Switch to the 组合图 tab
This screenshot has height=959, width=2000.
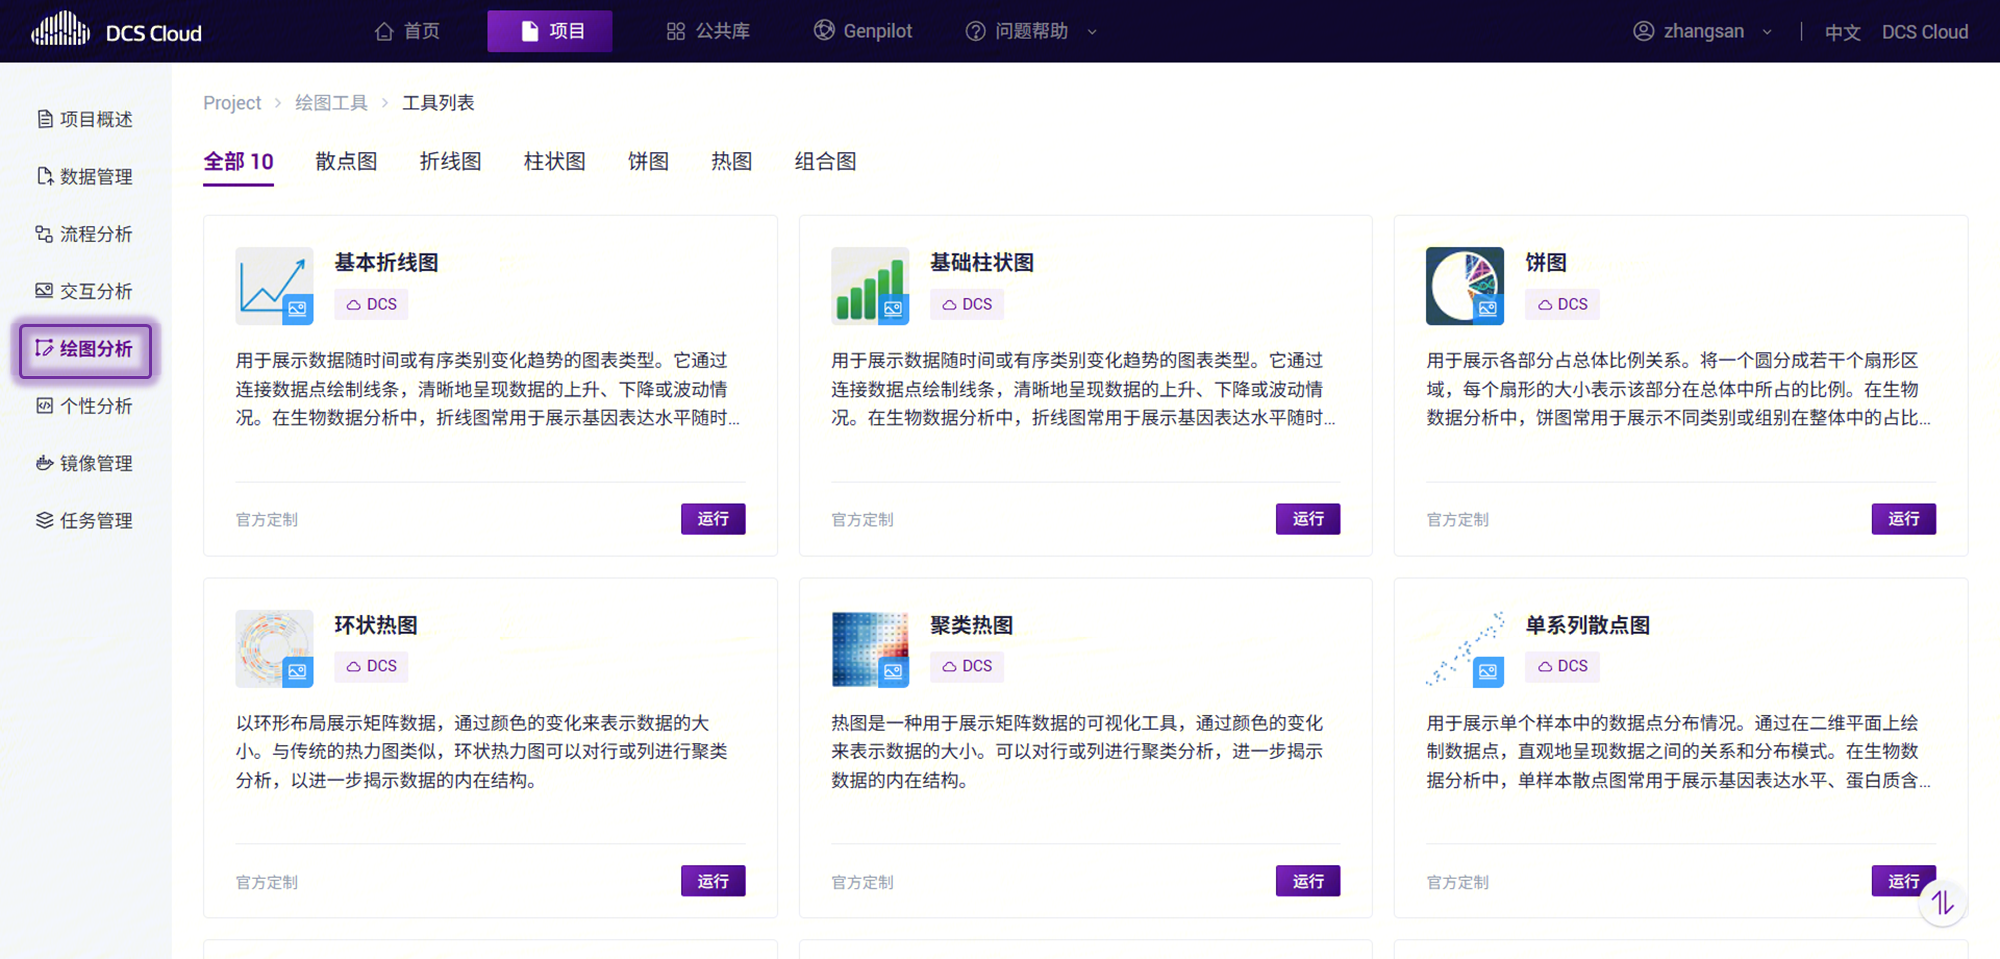click(825, 162)
